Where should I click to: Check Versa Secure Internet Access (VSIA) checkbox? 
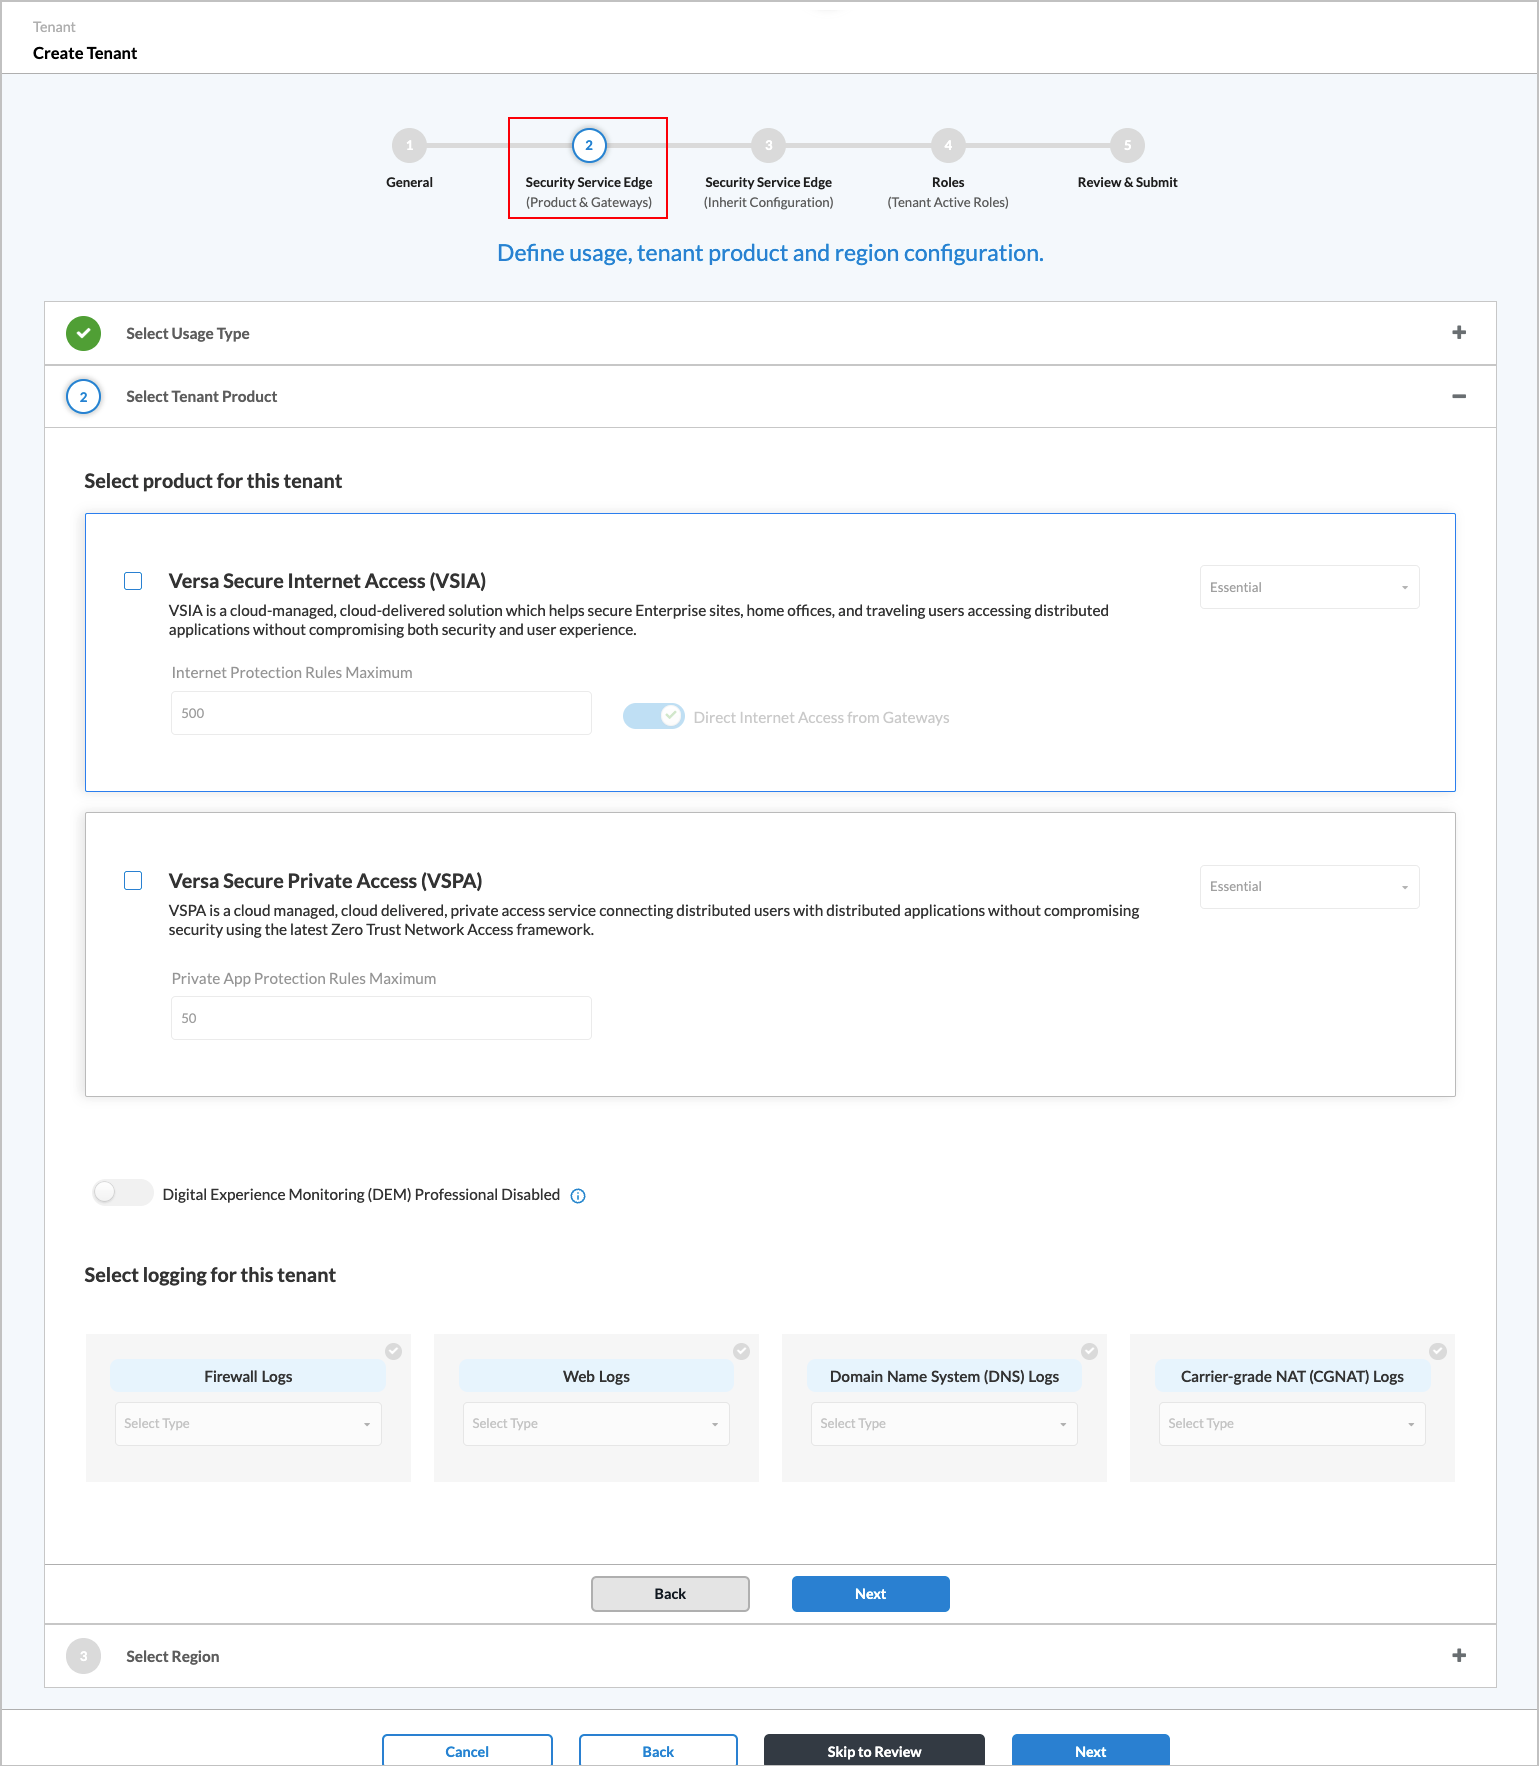tap(133, 581)
